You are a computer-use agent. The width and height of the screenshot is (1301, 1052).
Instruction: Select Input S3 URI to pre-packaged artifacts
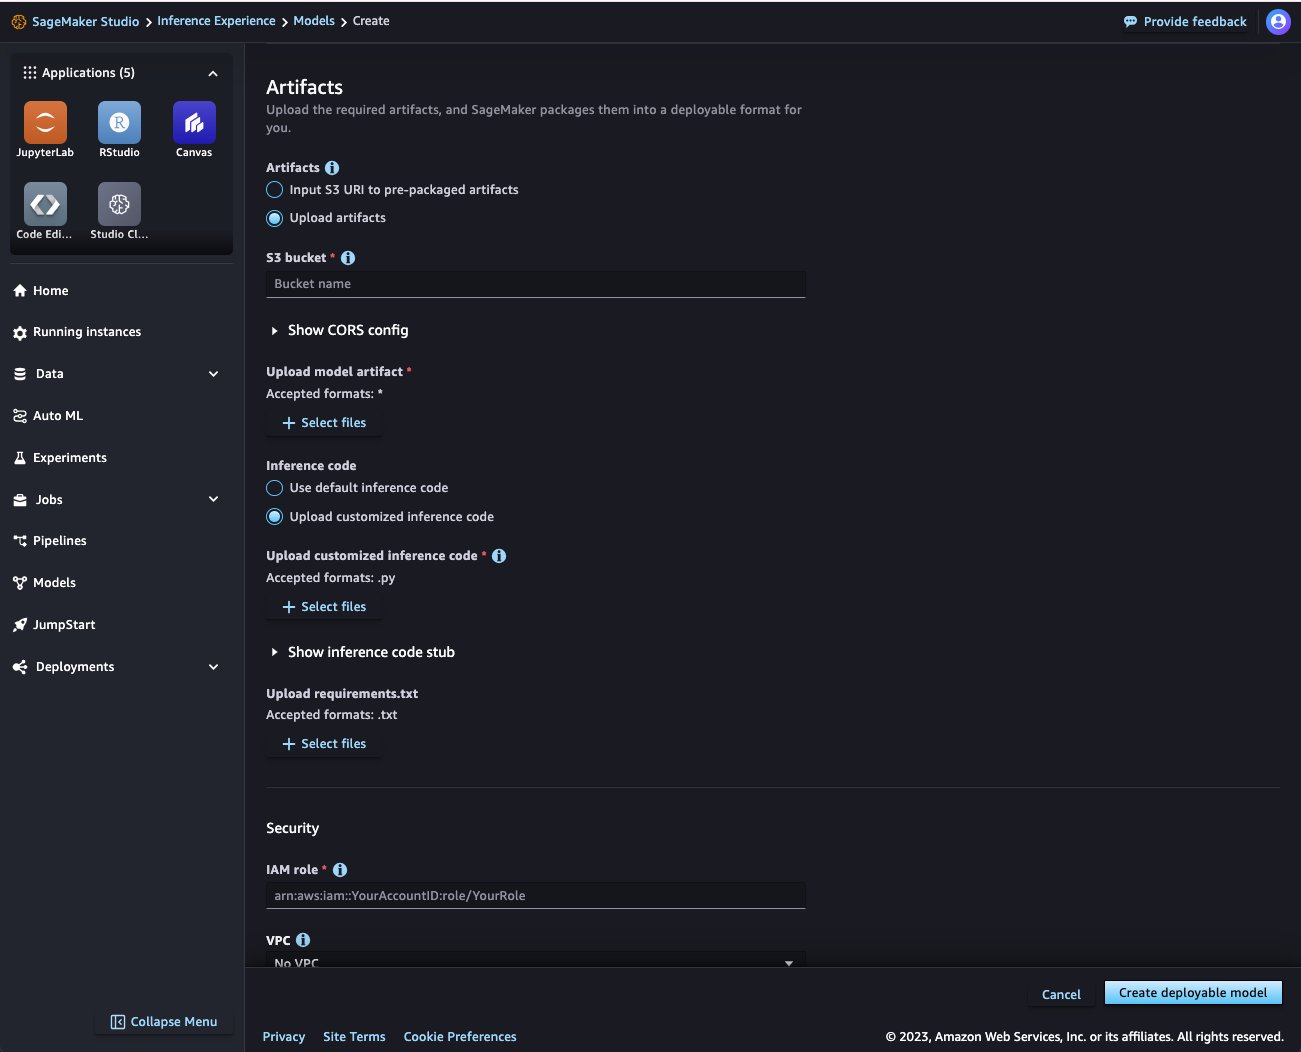point(275,190)
